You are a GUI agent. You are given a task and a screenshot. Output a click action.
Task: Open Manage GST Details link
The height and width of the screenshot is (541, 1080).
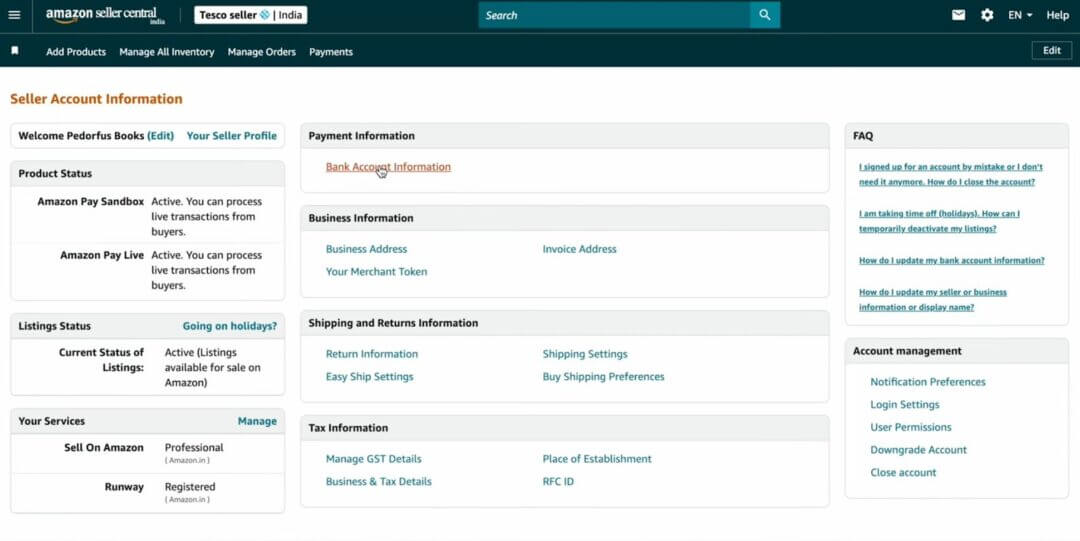(x=373, y=458)
